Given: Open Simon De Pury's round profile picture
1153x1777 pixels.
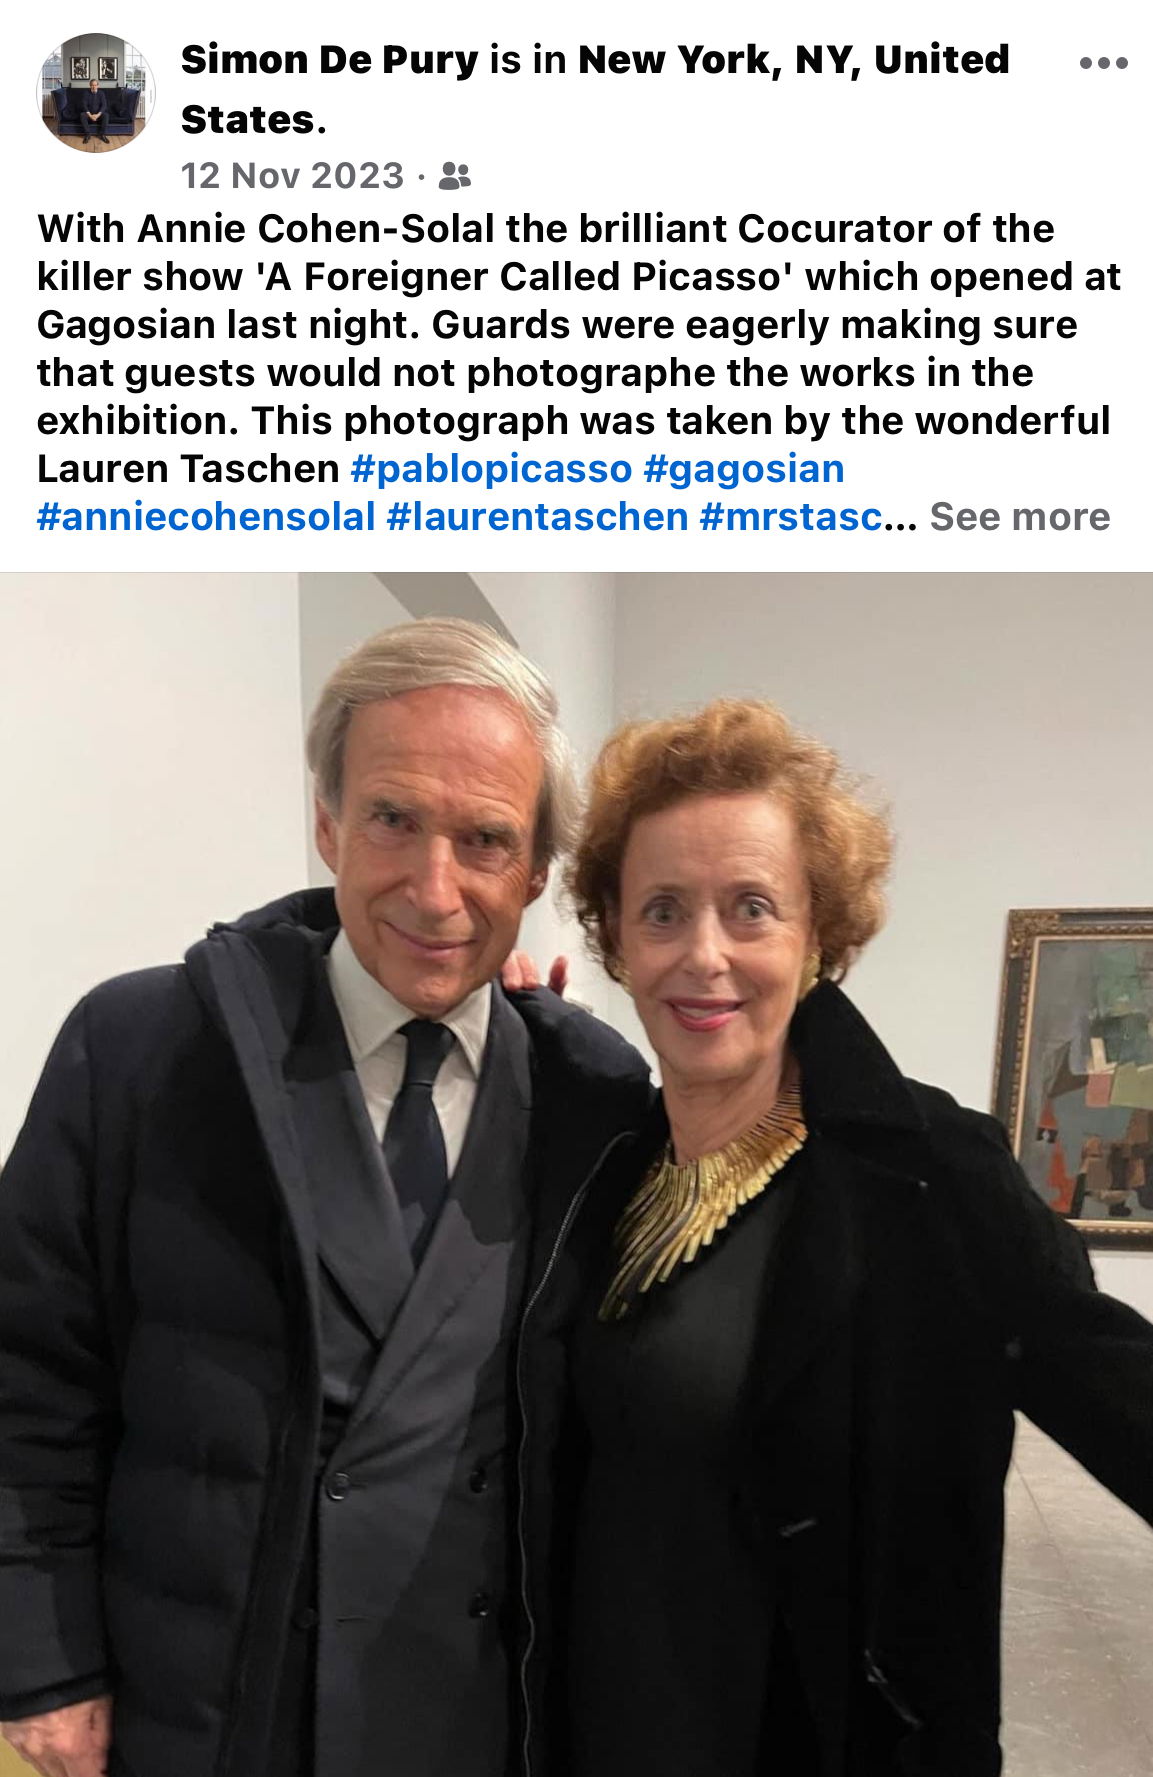Looking at the screenshot, I should [x=96, y=93].
